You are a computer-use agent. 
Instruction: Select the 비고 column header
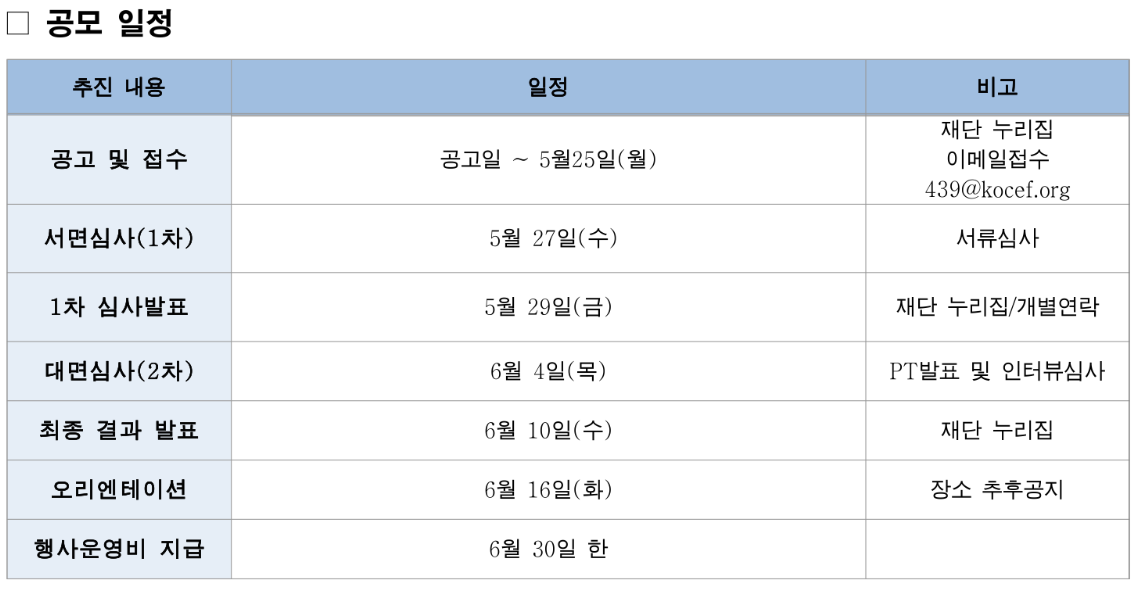(997, 87)
